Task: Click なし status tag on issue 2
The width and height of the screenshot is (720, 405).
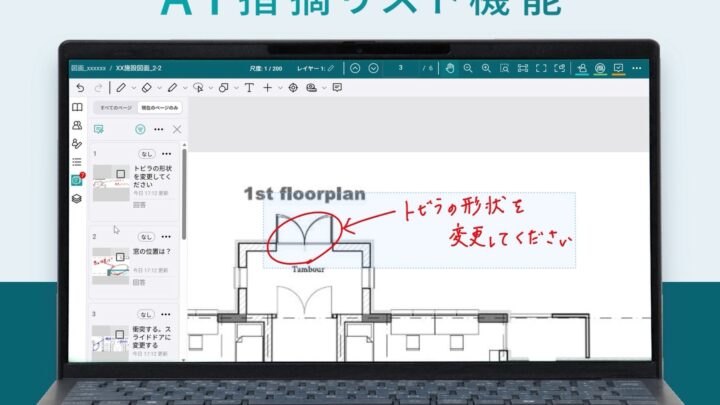Action: click(x=146, y=236)
